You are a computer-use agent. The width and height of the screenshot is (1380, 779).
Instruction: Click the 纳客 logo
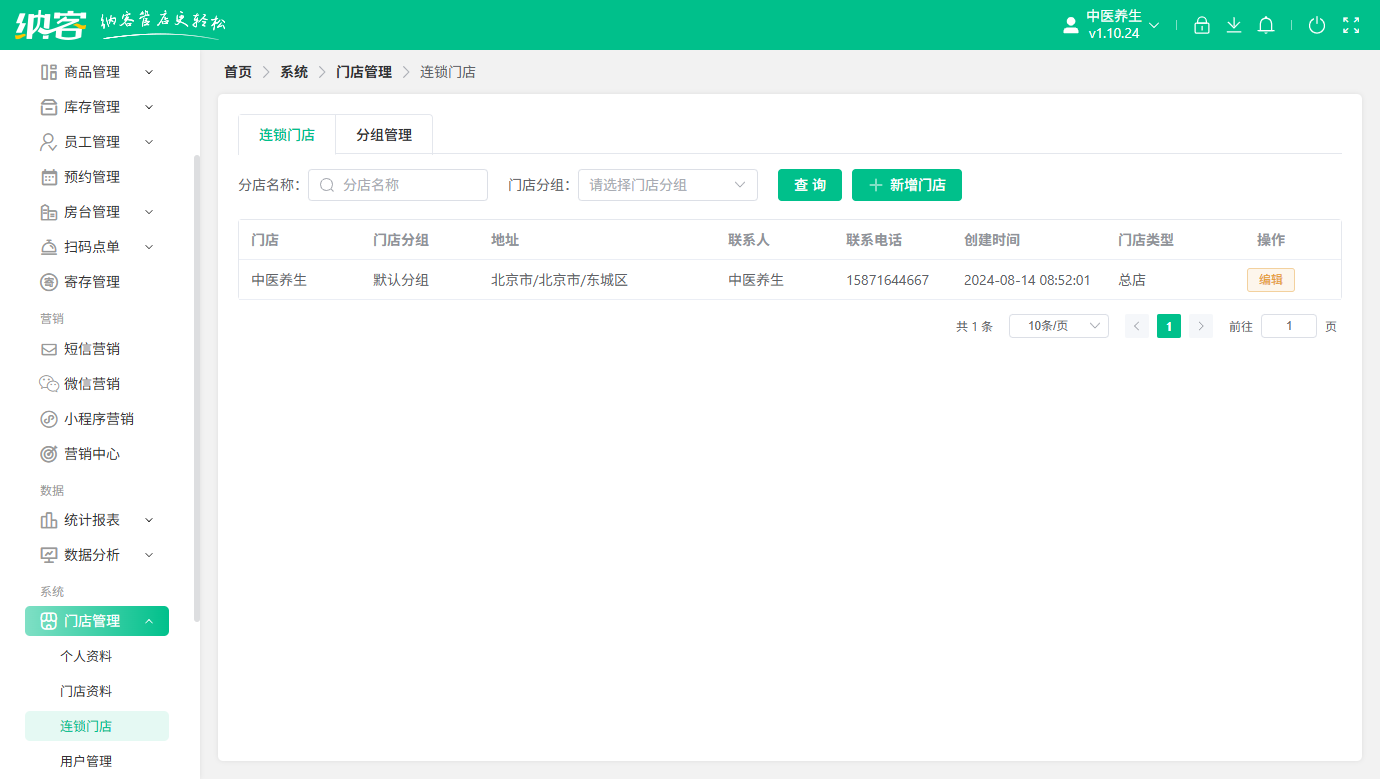(51, 25)
